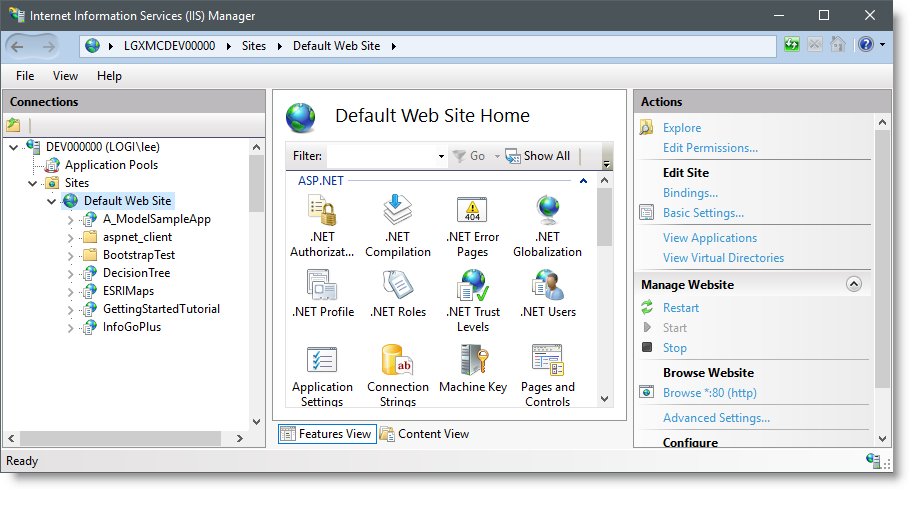Switch to Content View tab
The width and height of the screenshot is (909, 512).
coord(424,434)
